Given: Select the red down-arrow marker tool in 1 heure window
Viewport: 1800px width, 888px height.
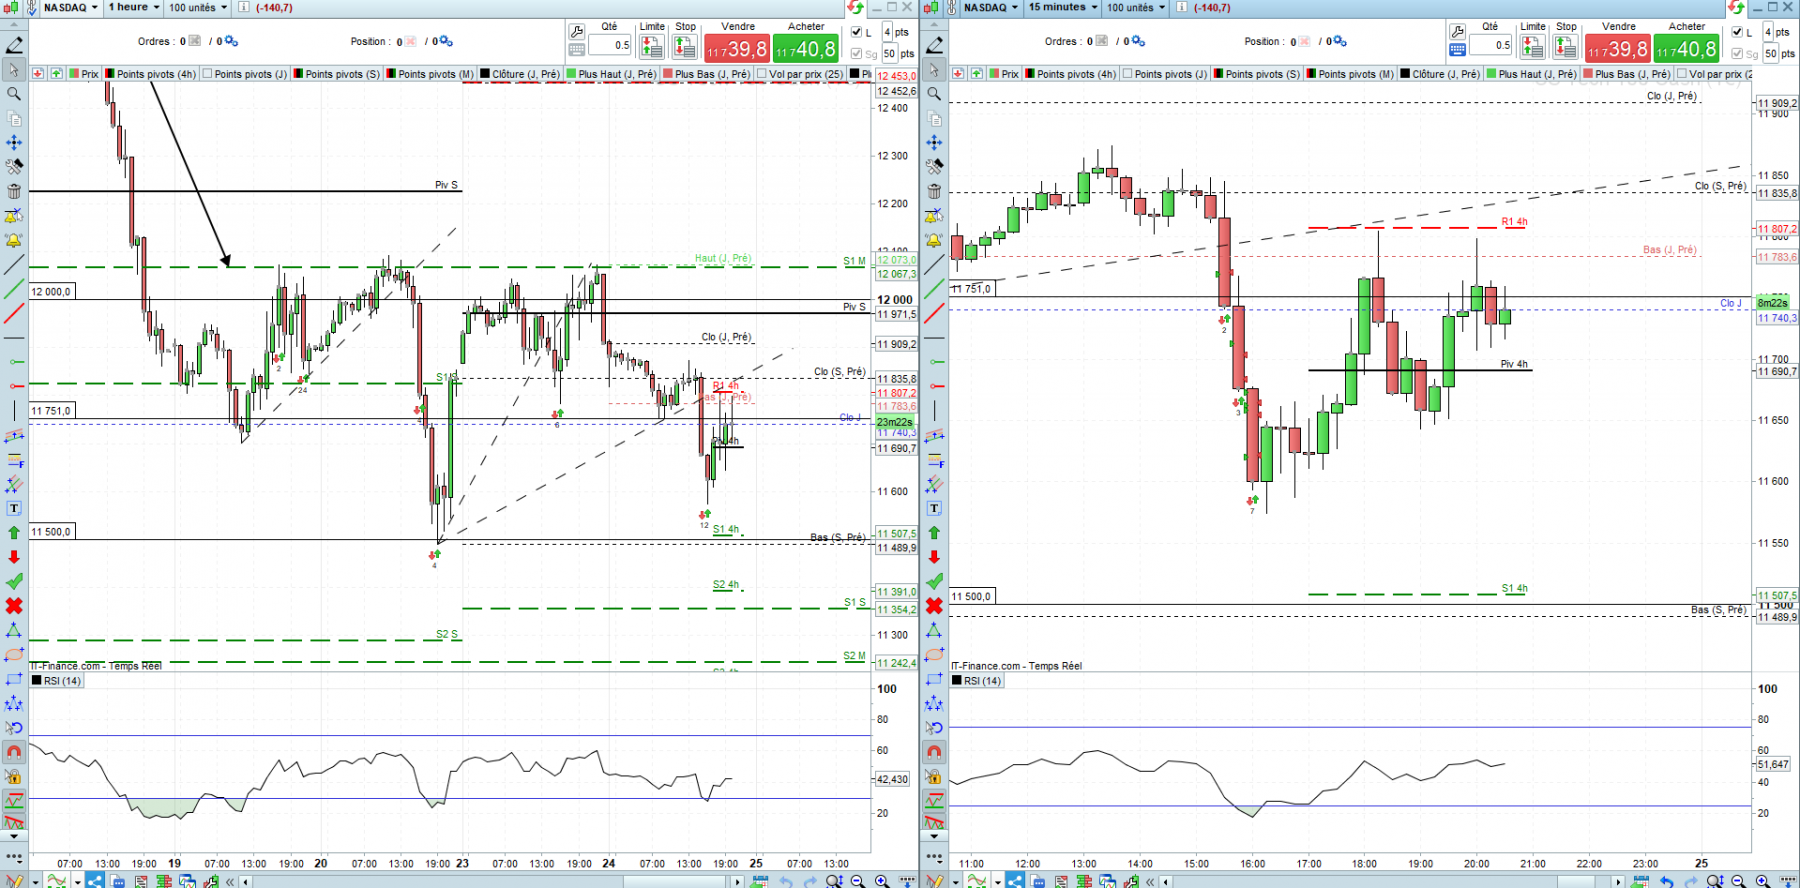Looking at the screenshot, I should (14, 557).
